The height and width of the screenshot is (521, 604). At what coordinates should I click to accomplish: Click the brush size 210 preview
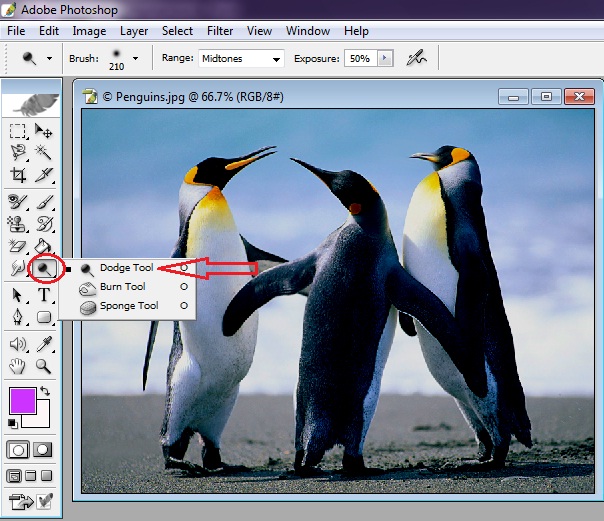(x=116, y=59)
